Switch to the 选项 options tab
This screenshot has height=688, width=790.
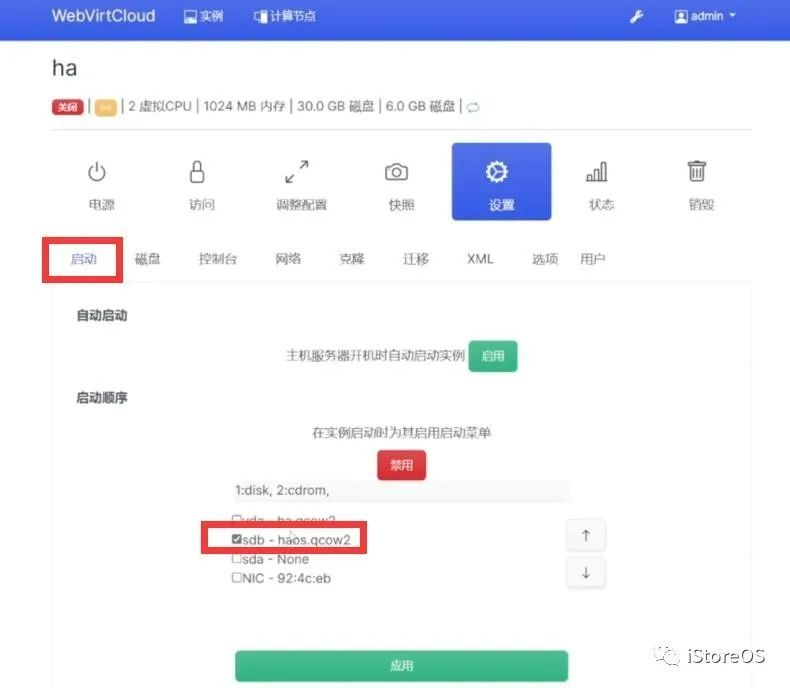(x=545, y=259)
